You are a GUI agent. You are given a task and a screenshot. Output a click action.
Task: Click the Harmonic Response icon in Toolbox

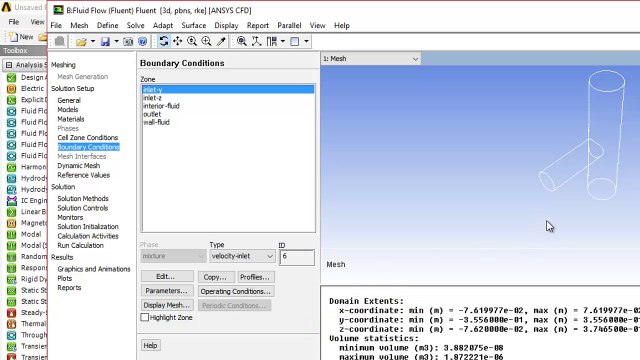11,167
